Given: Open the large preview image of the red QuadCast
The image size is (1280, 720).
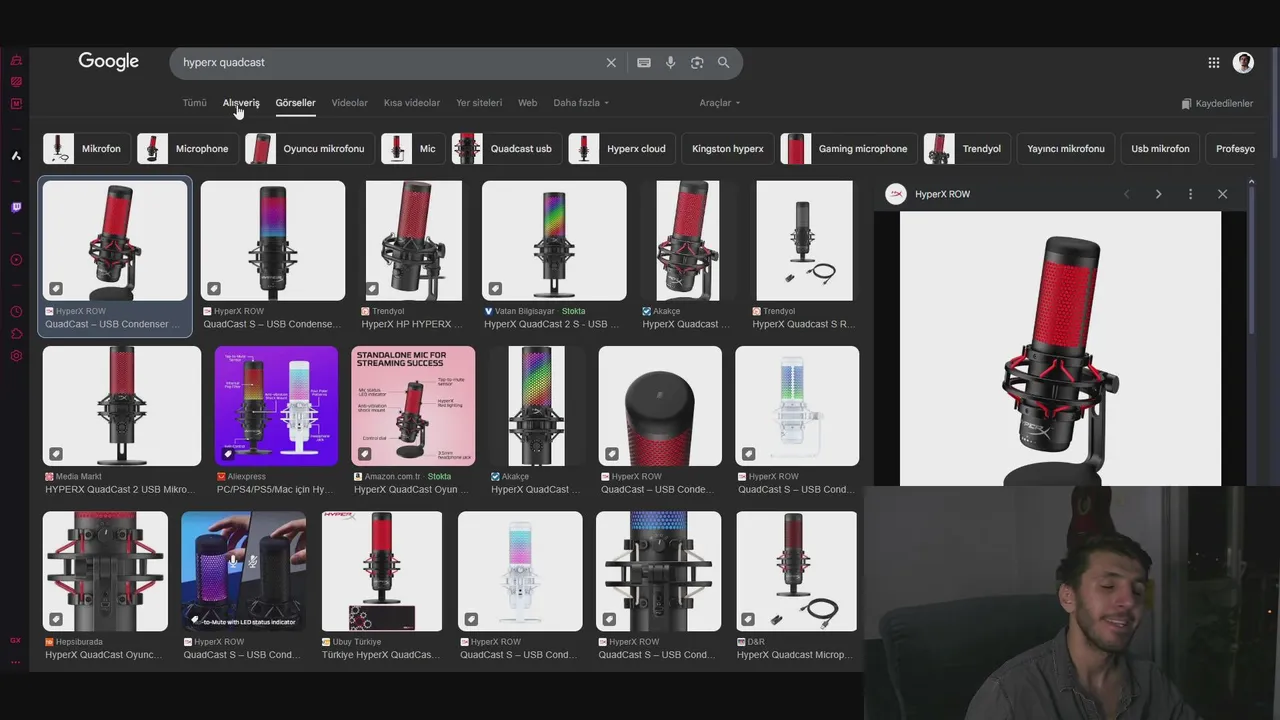Looking at the screenshot, I should (1060, 348).
